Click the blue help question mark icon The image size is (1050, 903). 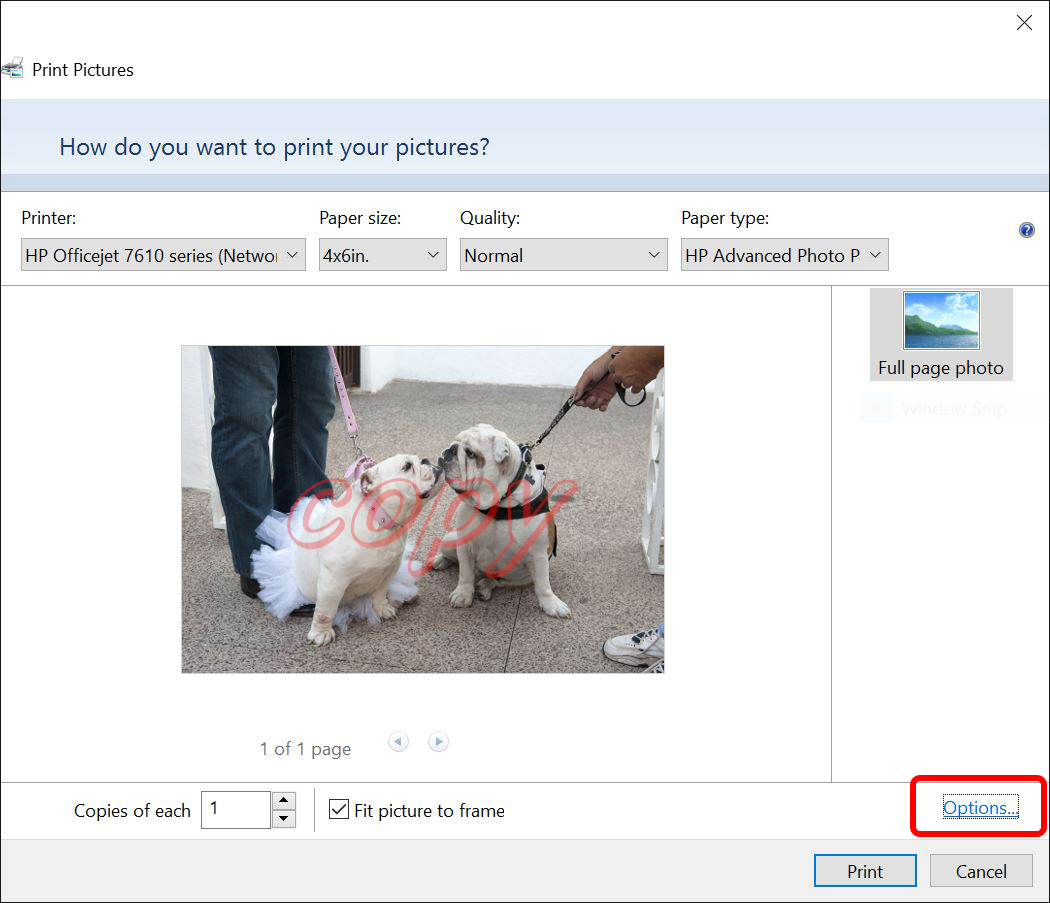pos(1026,230)
